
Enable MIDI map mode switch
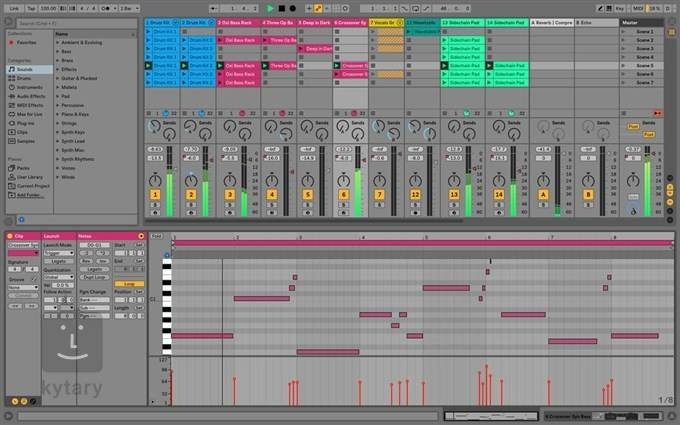(x=638, y=8)
